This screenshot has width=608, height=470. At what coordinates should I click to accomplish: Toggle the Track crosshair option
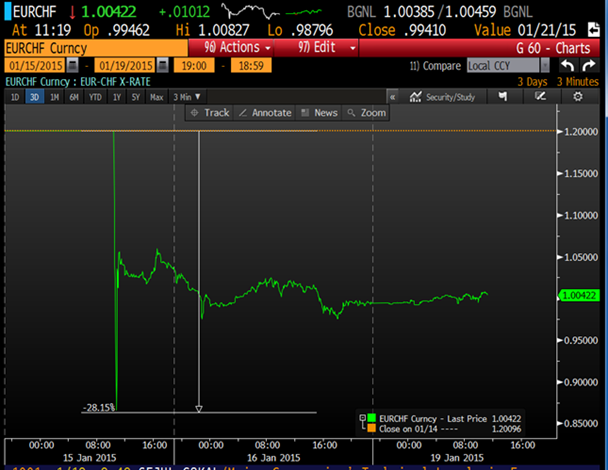tap(210, 113)
